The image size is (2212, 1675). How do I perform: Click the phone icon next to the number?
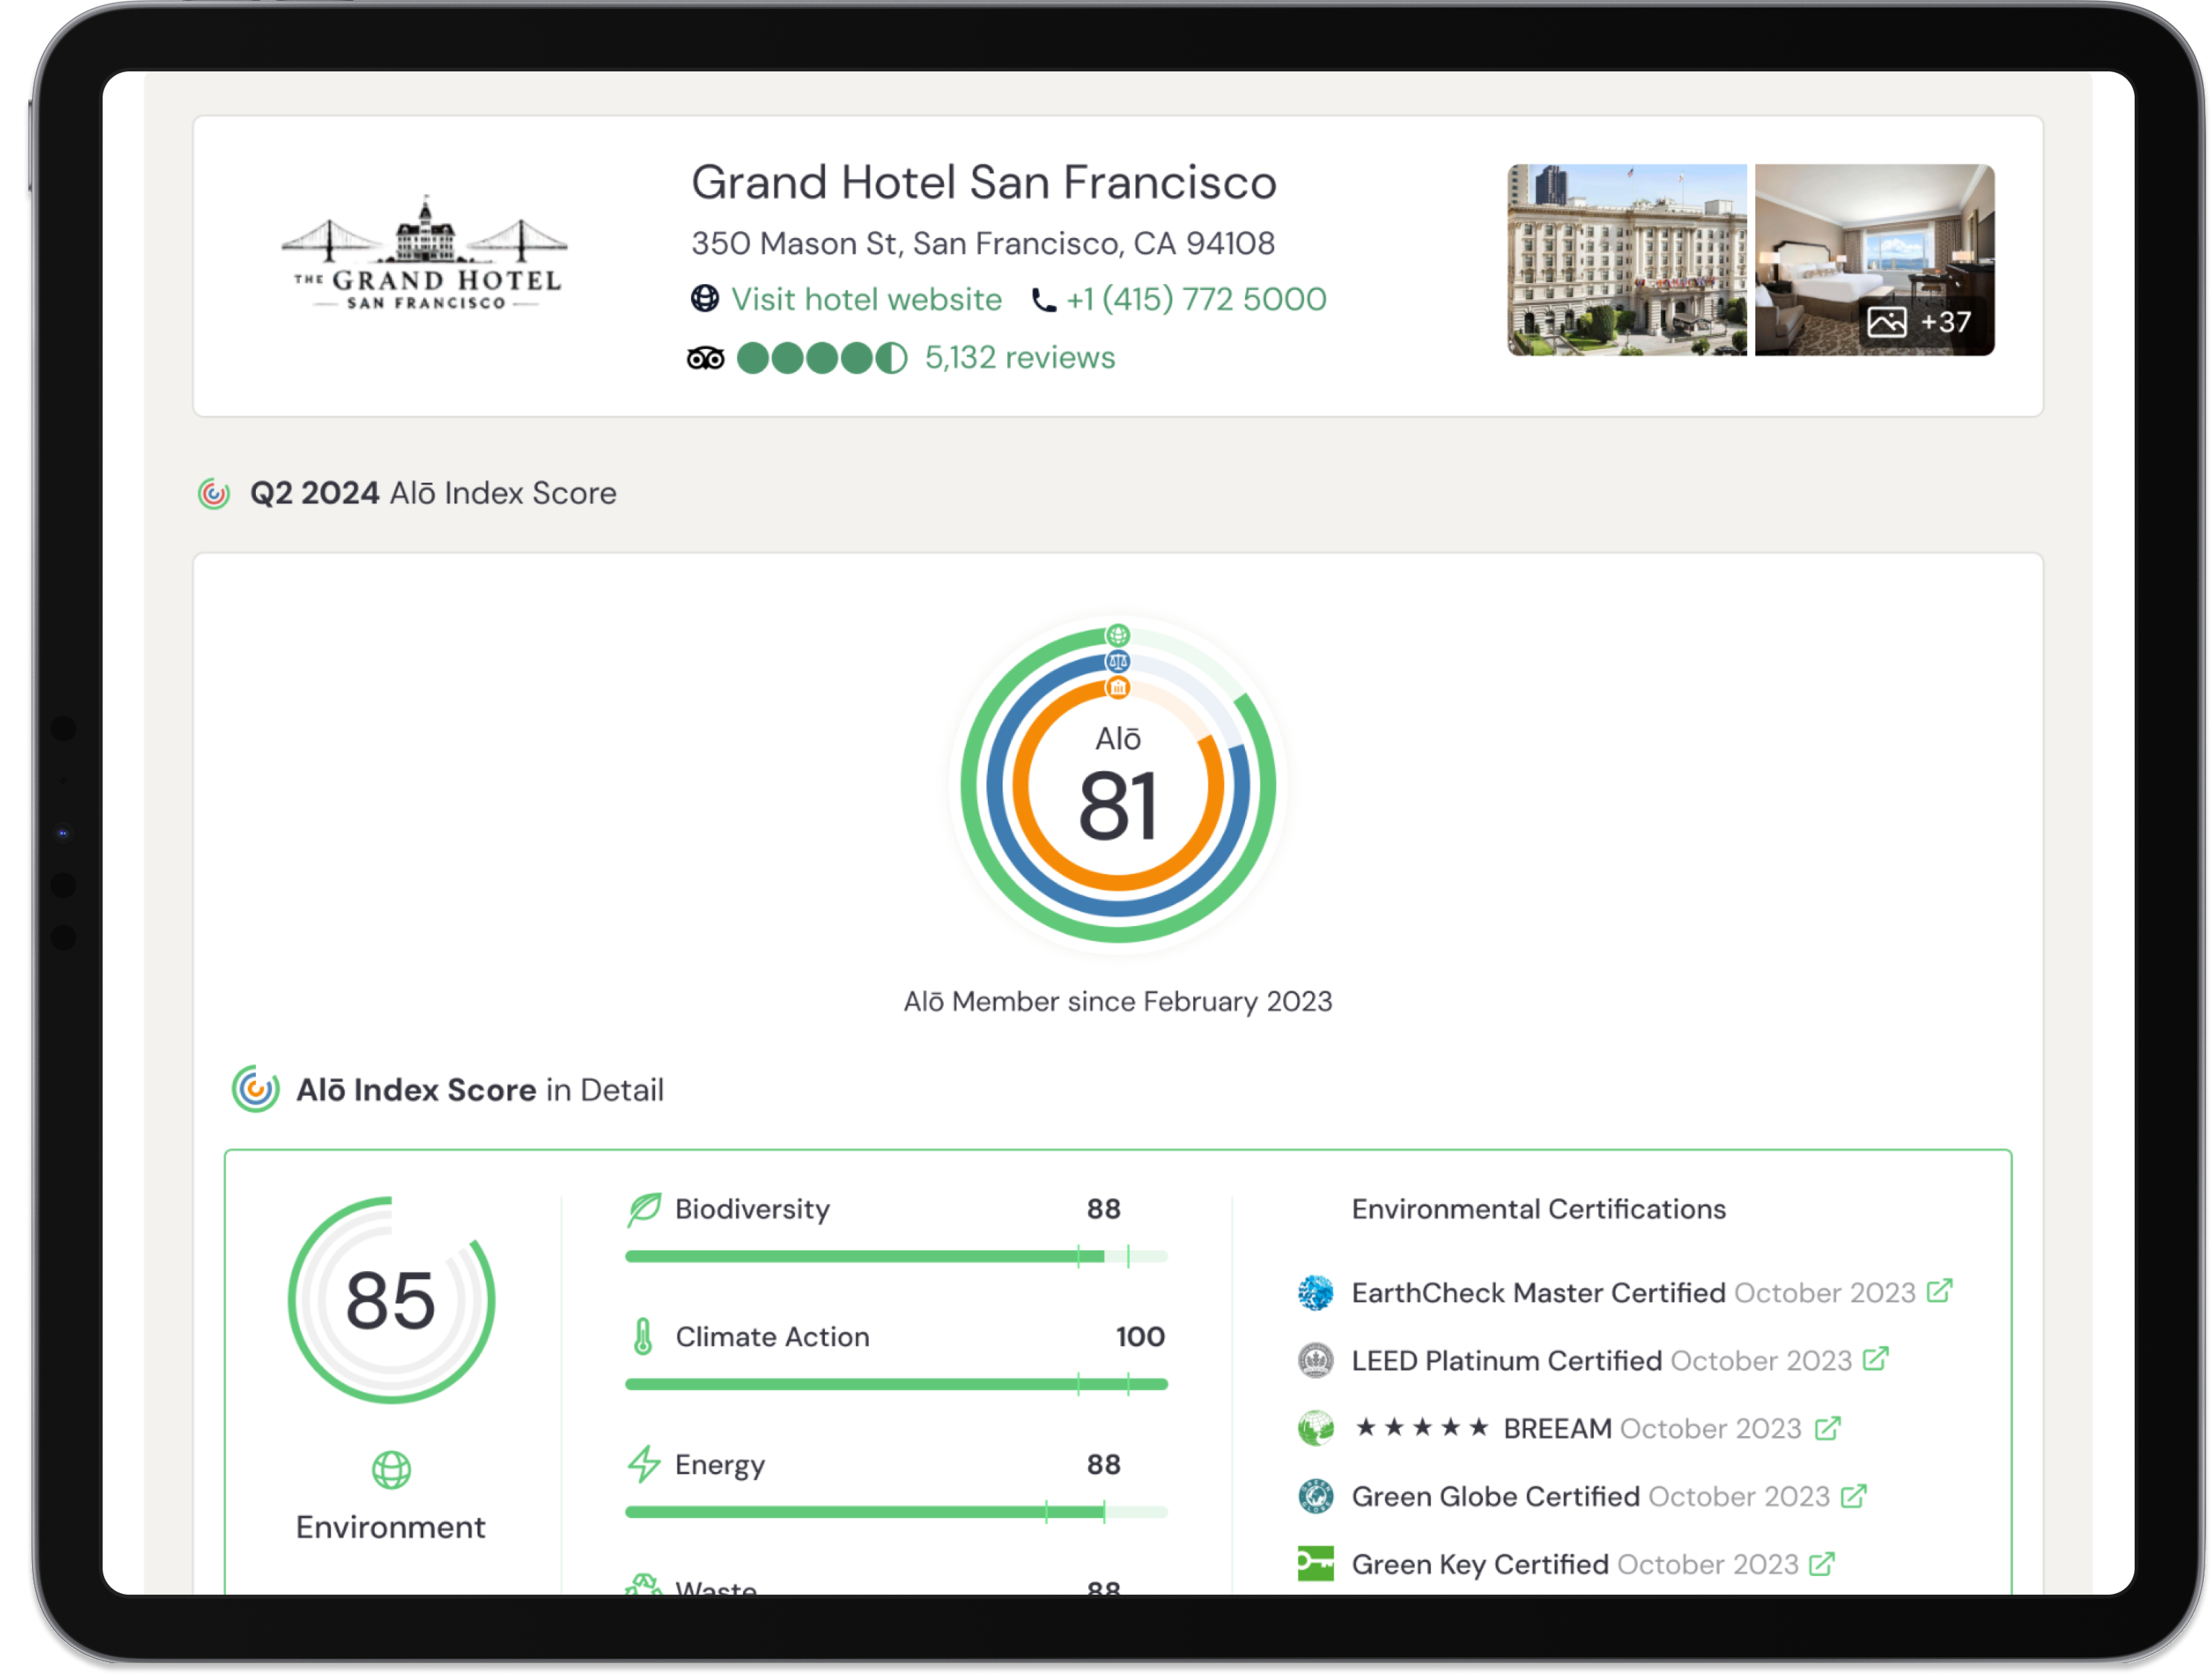coord(1043,300)
